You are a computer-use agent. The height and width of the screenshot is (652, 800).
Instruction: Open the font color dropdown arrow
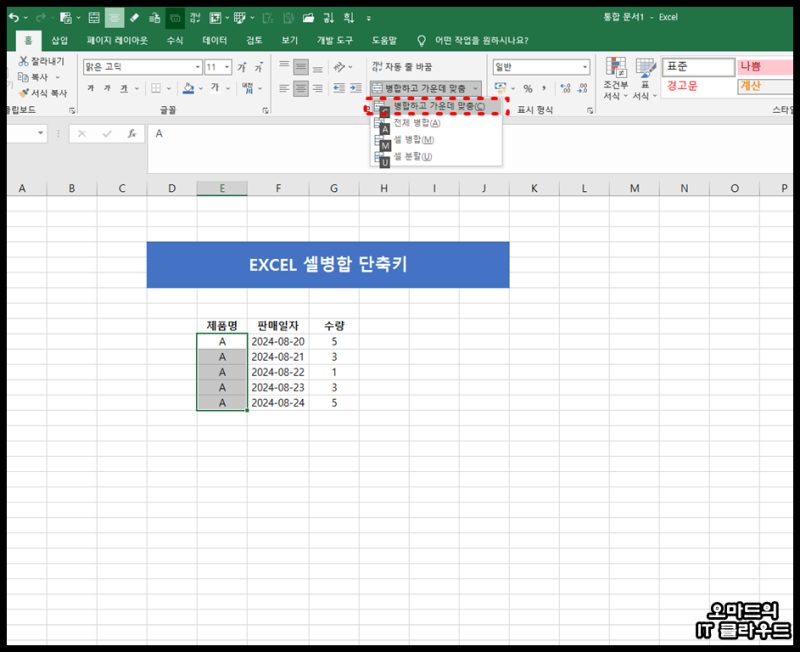click(x=228, y=89)
